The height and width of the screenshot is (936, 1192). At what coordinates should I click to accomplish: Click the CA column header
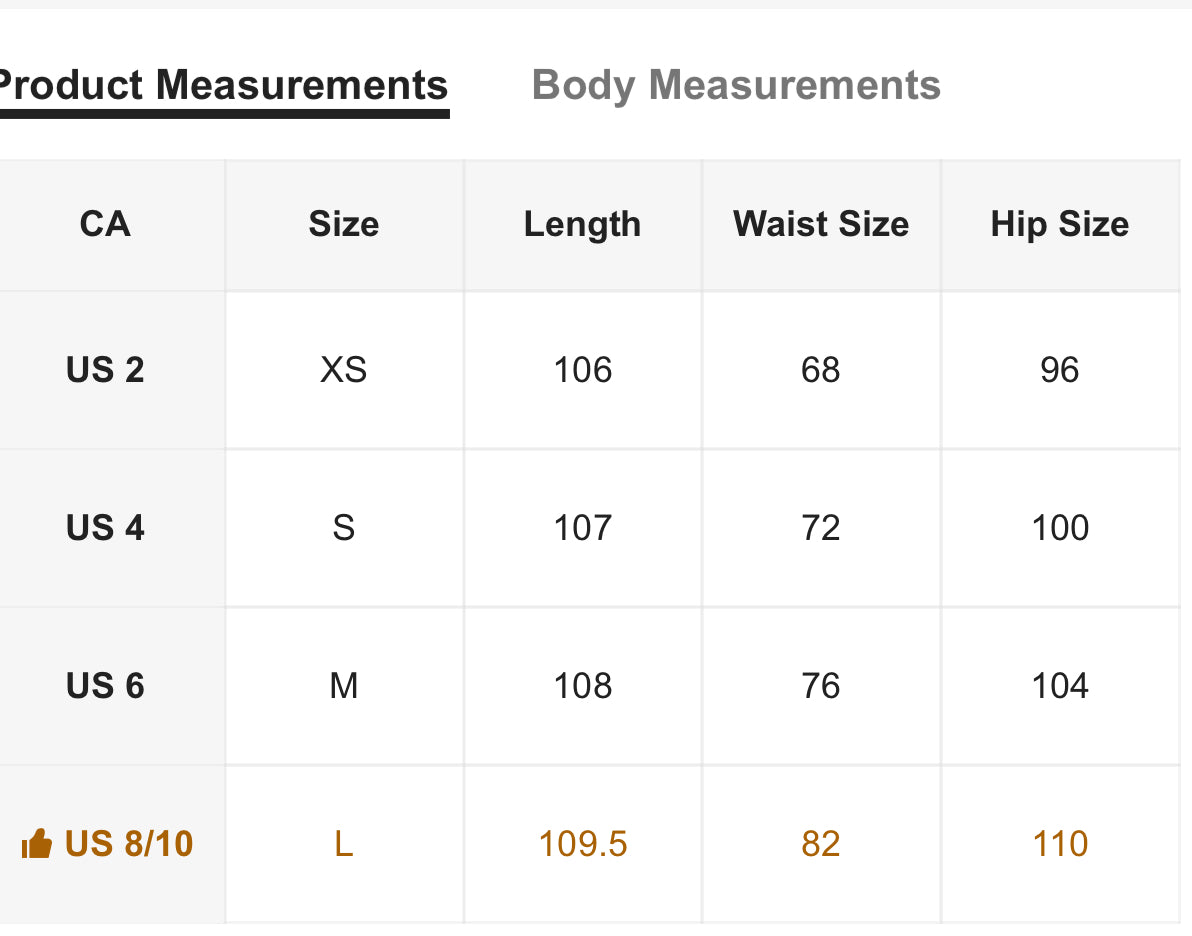(105, 224)
